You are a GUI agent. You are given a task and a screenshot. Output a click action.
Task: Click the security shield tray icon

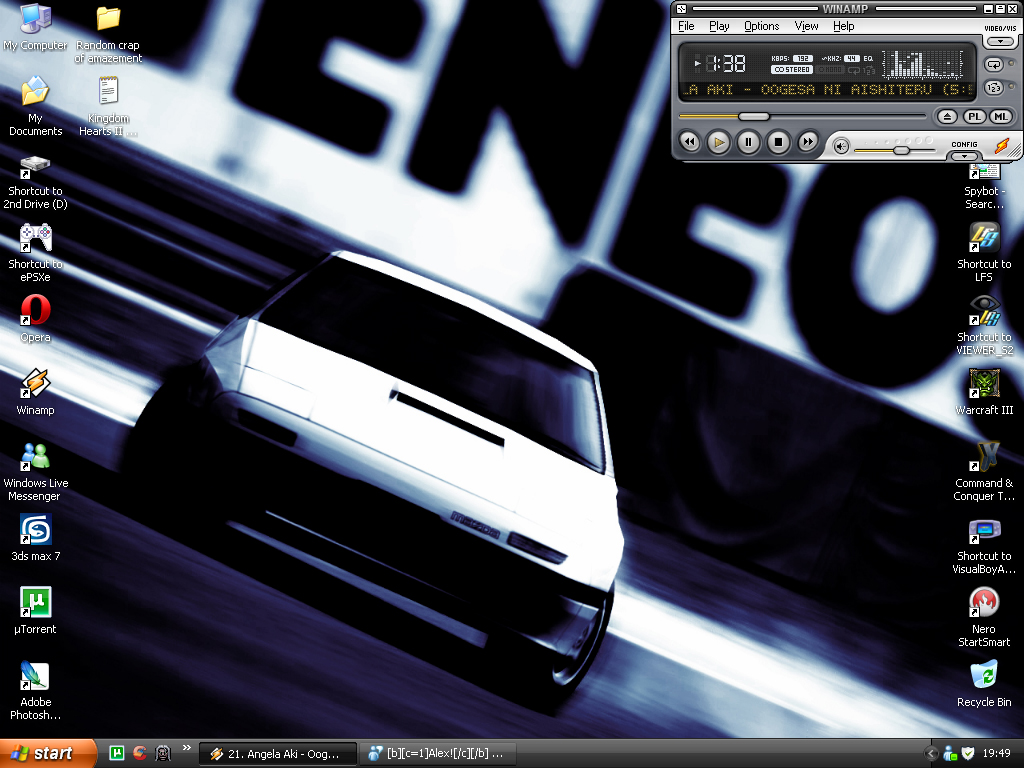point(968,754)
